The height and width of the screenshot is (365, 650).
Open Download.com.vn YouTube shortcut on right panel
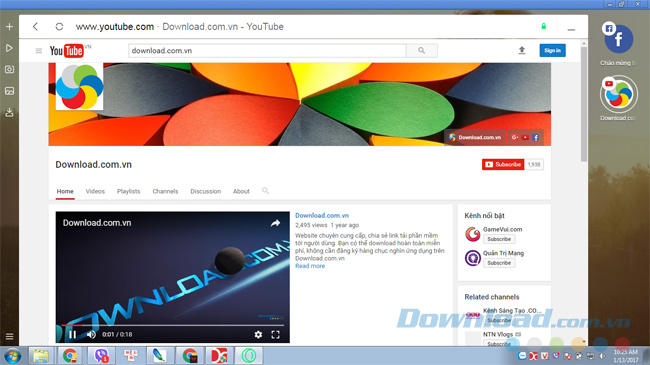point(618,94)
